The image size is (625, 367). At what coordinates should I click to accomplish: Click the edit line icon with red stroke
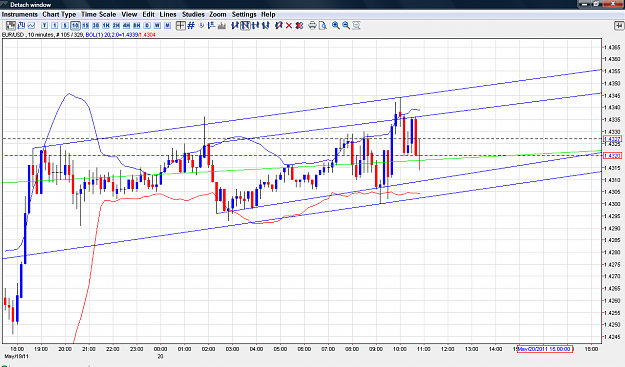(279, 26)
